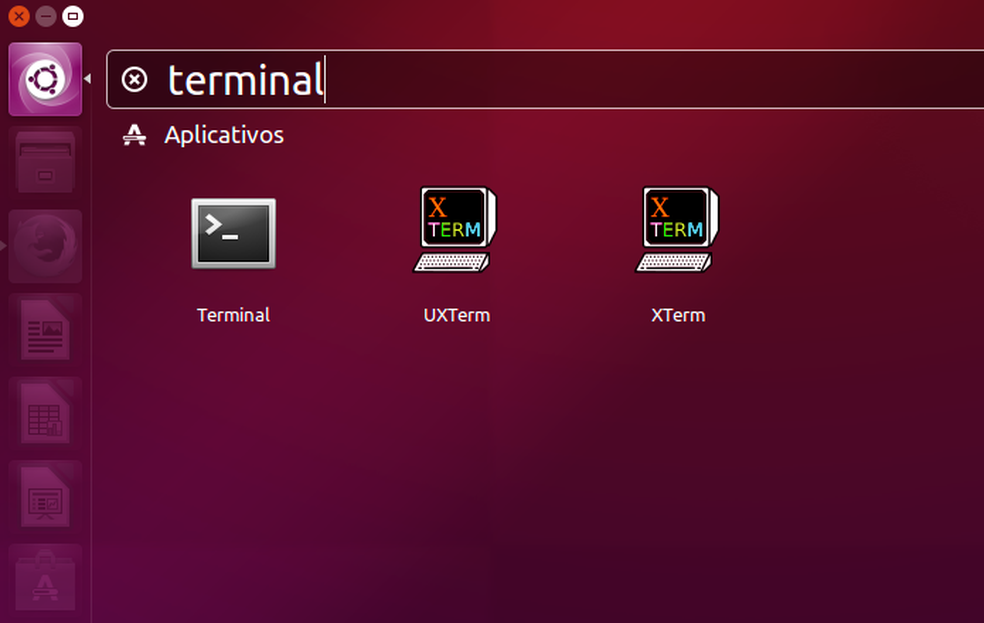Clear the search field with the X icon
Image resolution: width=984 pixels, height=623 pixels.
pyautogui.click(x=134, y=80)
